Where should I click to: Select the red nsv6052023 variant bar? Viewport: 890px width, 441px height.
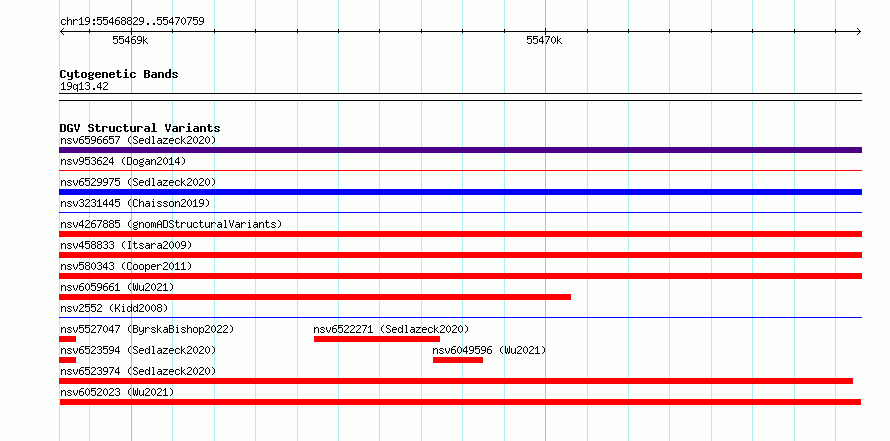[460, 402]
